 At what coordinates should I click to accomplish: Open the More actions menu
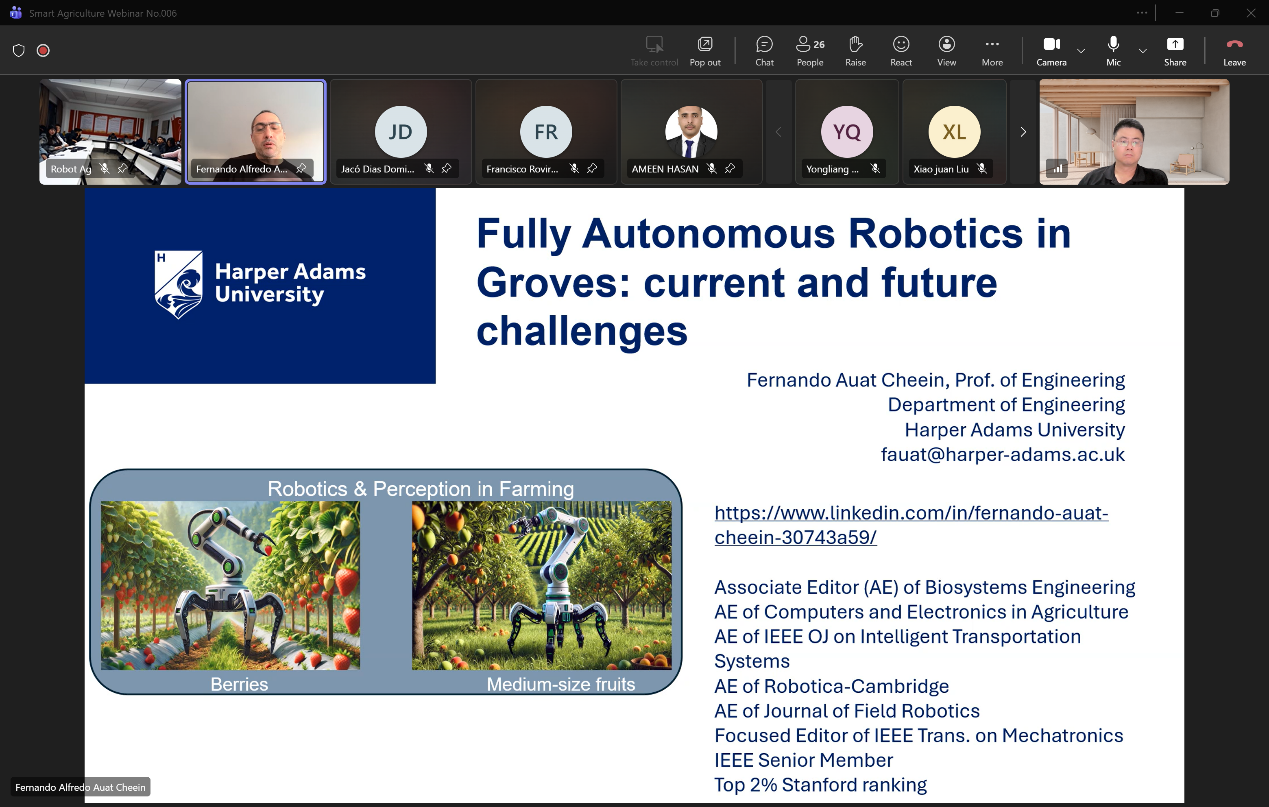[992, 50]
